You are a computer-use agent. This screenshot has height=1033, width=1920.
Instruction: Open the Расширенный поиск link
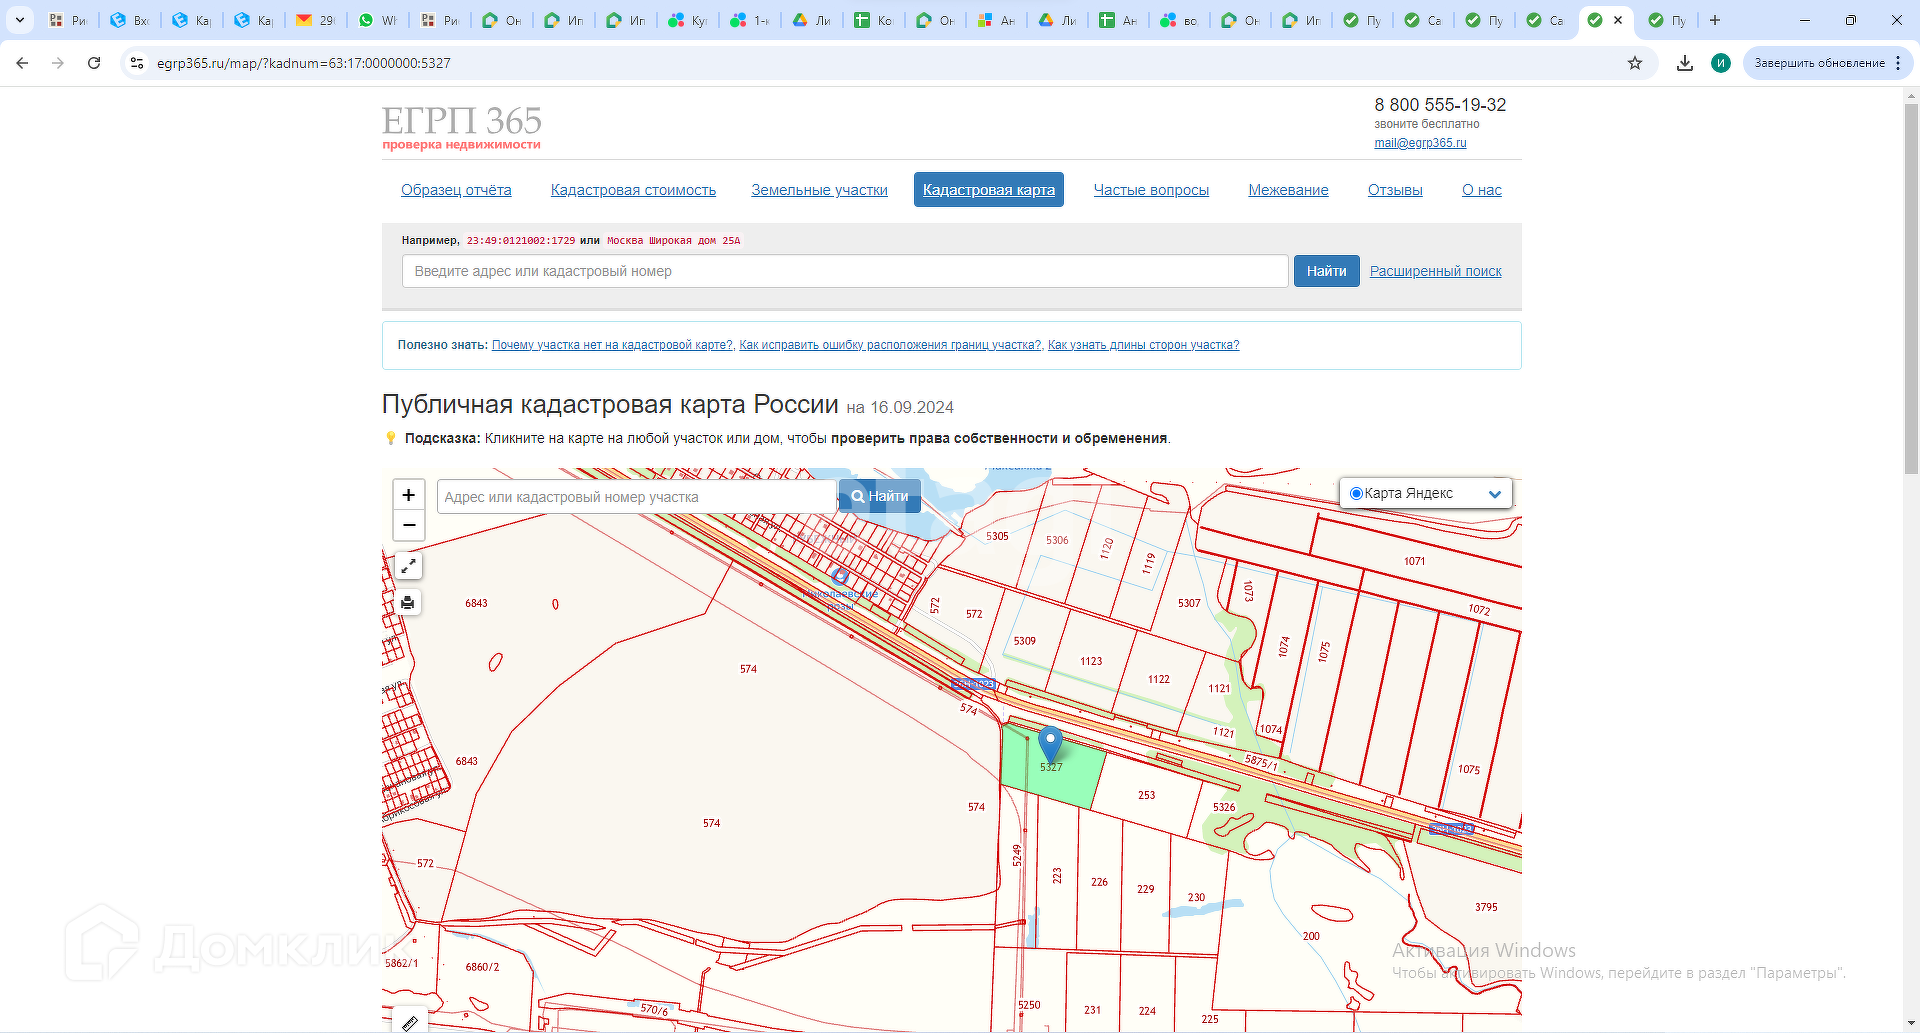click(x=1435, y=271)
